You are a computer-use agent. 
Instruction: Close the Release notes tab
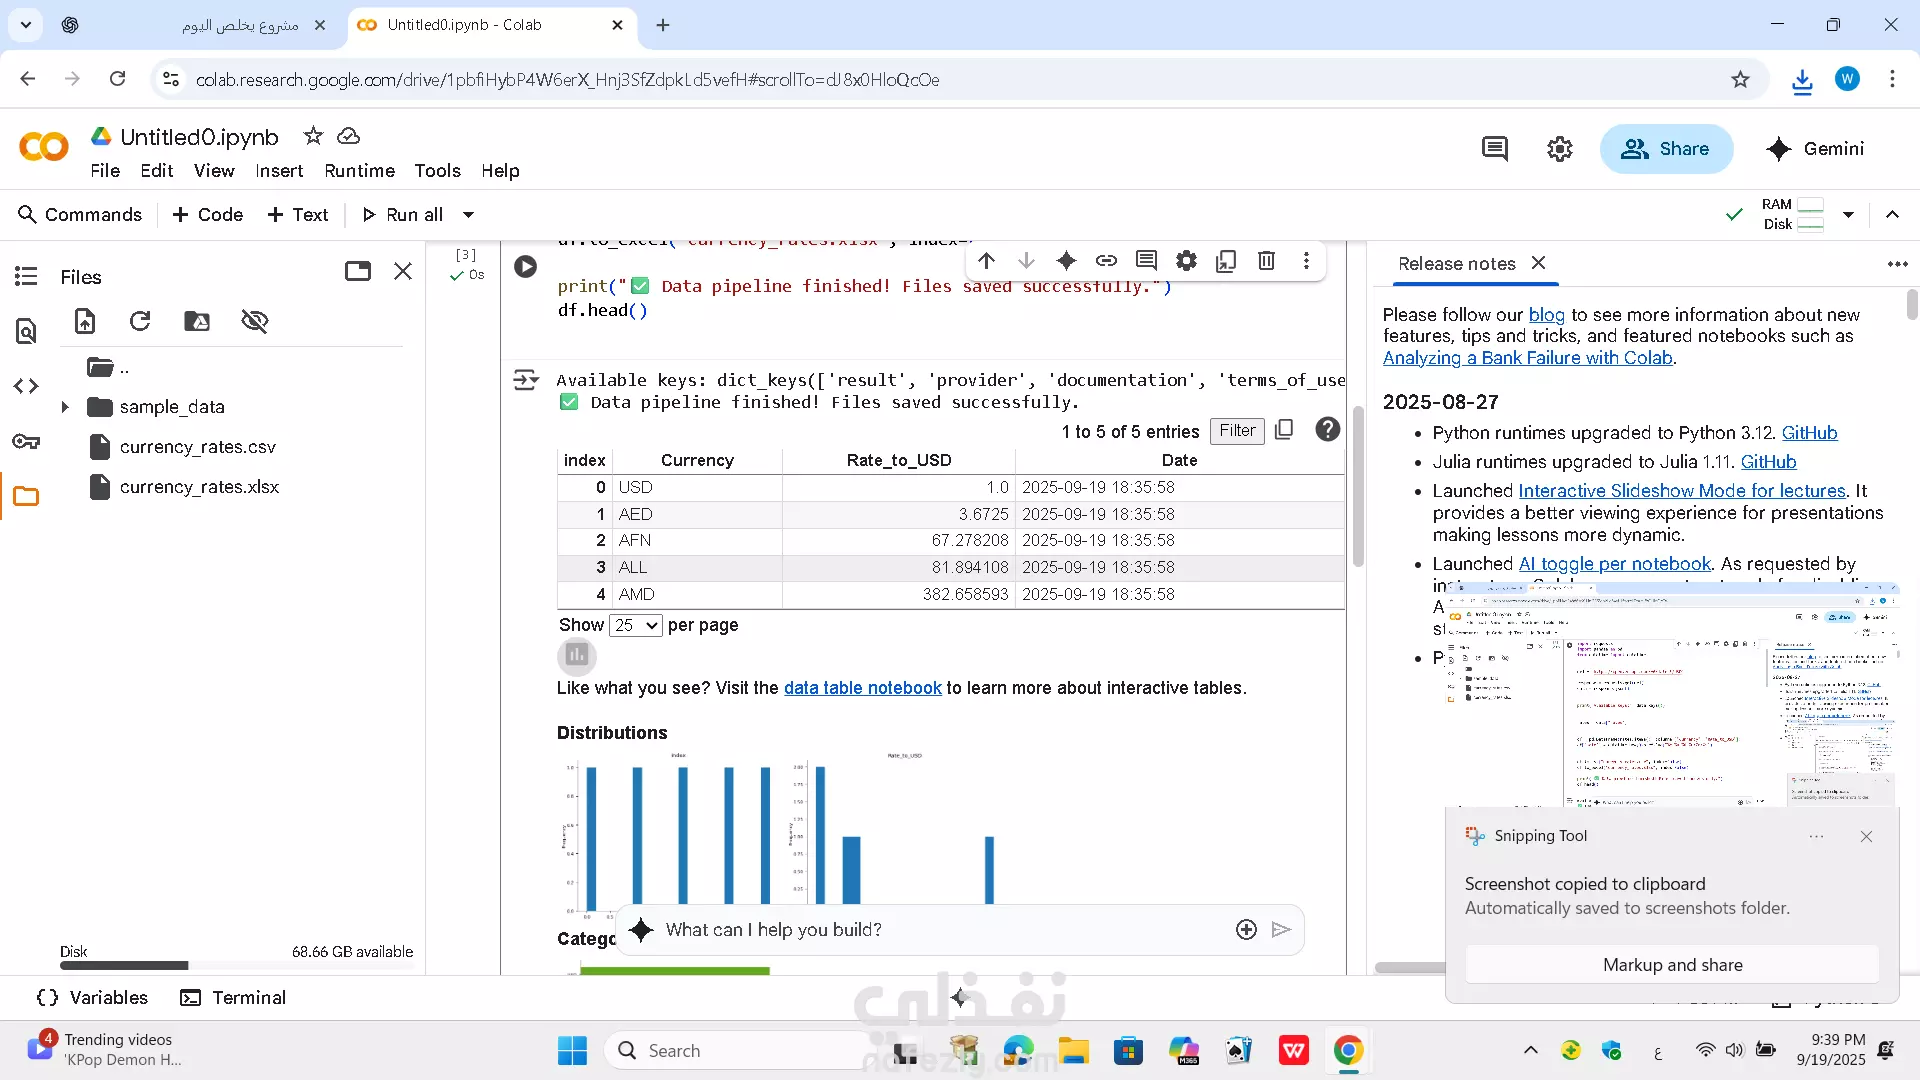tap(1539, 263)
